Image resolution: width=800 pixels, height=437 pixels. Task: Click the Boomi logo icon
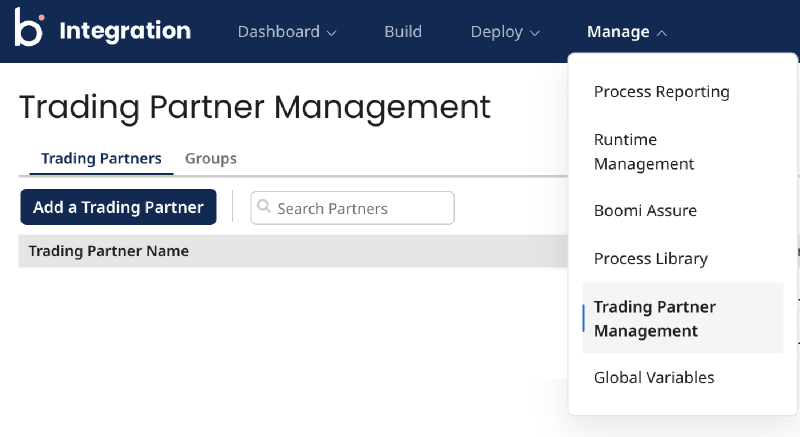tap(29, 27)
